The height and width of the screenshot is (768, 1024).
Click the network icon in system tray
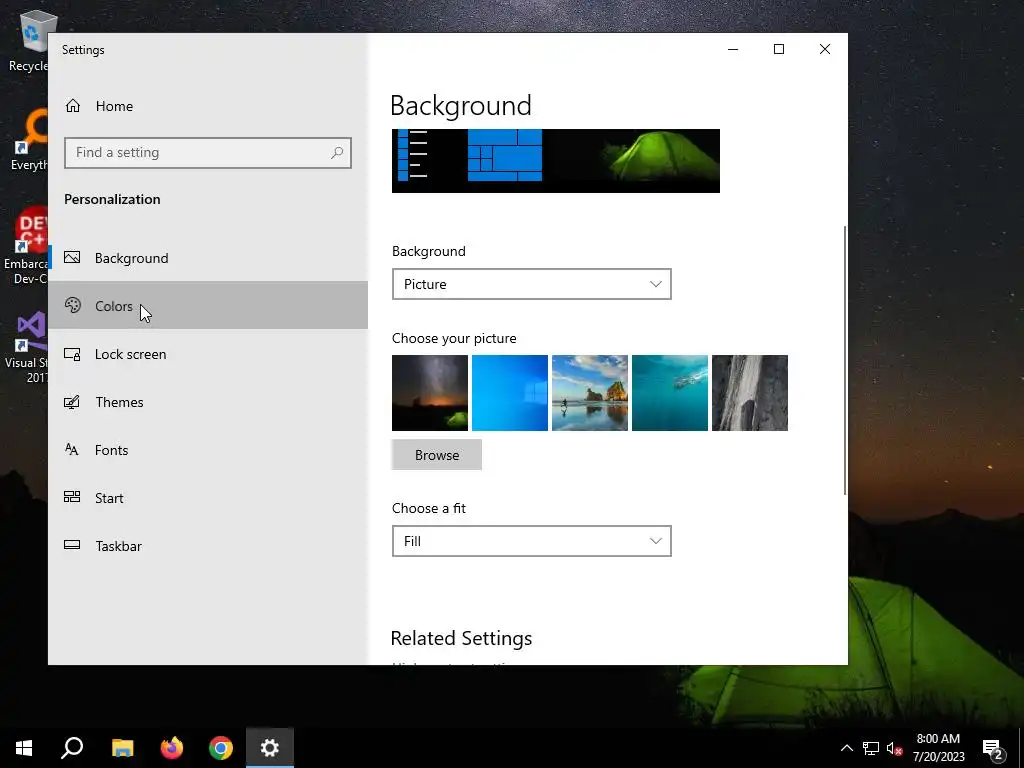point(871,748)
